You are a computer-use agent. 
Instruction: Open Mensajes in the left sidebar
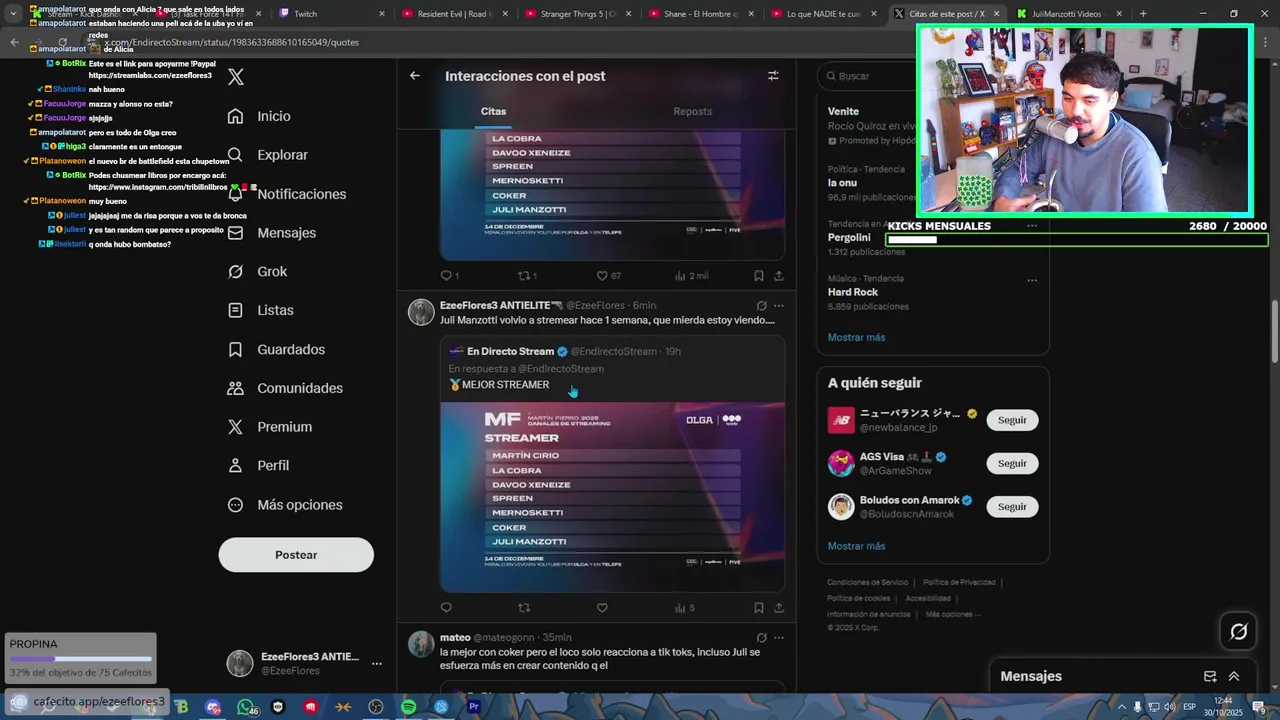tap(271, 233)
